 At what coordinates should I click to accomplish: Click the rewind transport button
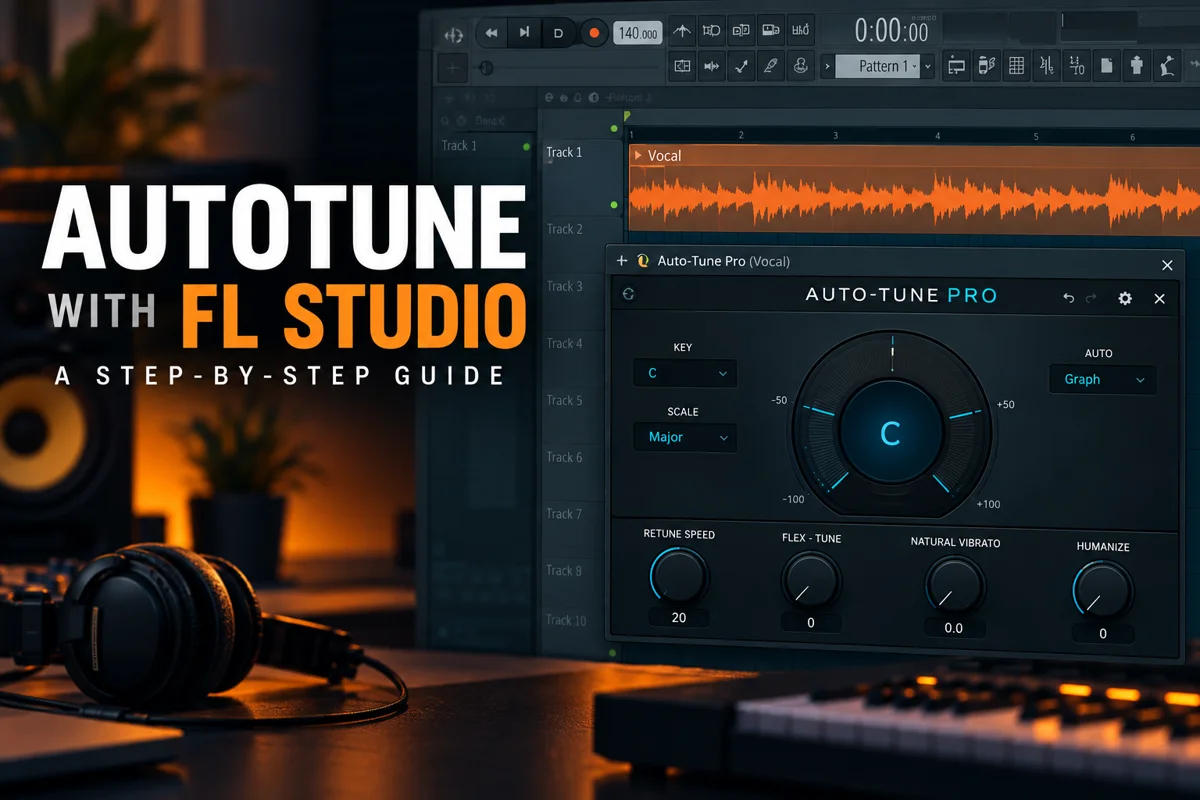pyautogui.click(x=491, y=33)
